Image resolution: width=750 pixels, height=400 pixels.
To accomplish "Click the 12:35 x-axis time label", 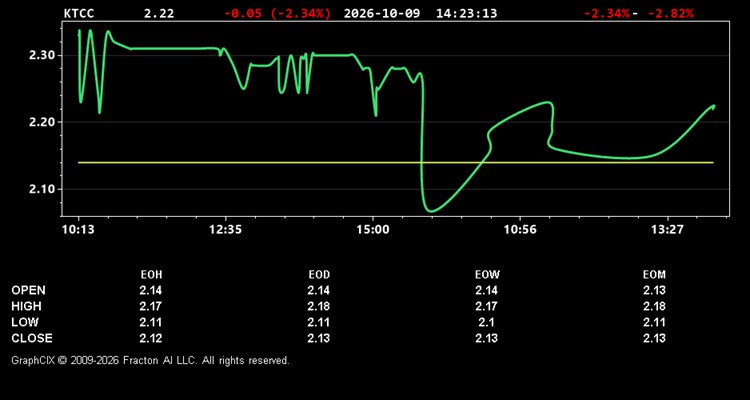I will 226,229.
